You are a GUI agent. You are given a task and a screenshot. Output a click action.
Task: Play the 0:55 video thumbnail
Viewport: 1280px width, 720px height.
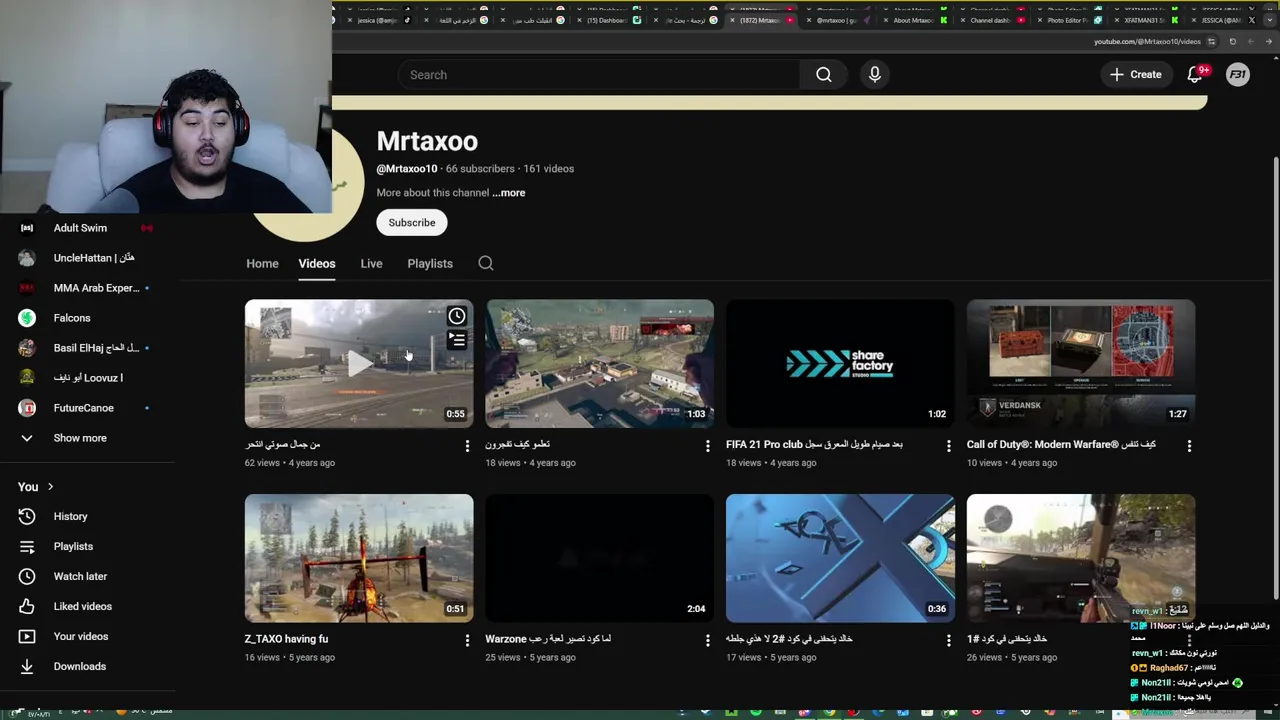coord(359,364)
